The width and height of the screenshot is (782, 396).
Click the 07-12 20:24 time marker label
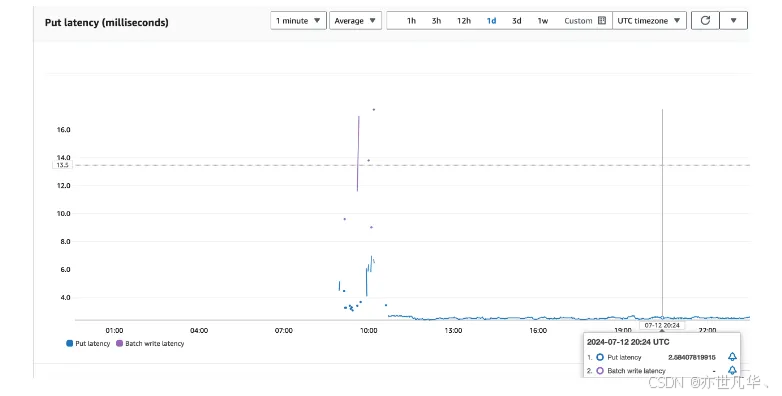(x=662, y=325)
